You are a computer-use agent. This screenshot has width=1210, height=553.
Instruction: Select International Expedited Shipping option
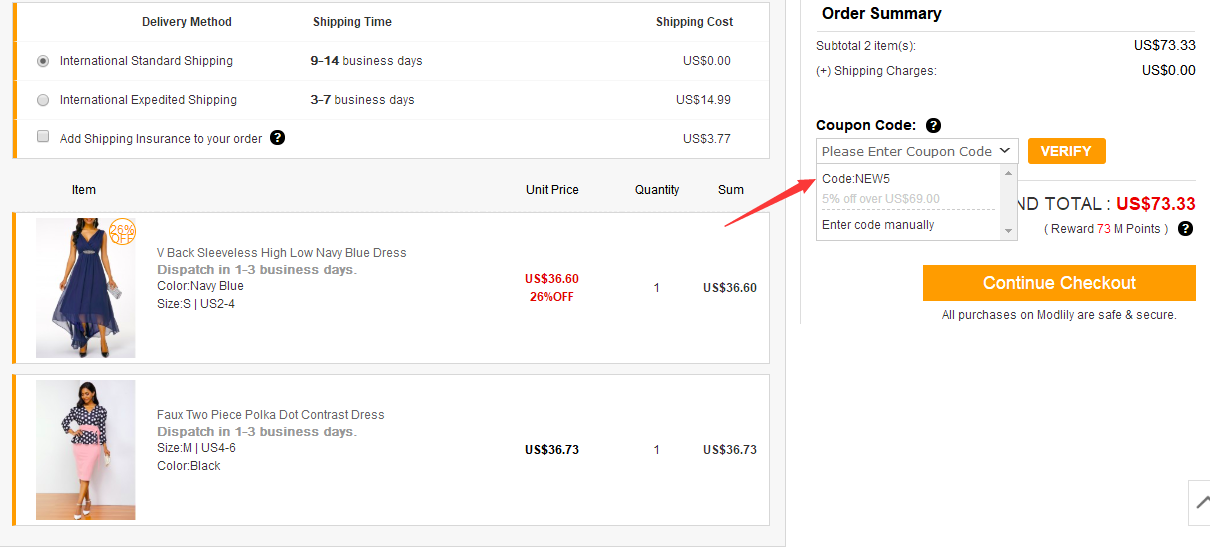pyautogui.click(x=43, y=100)
